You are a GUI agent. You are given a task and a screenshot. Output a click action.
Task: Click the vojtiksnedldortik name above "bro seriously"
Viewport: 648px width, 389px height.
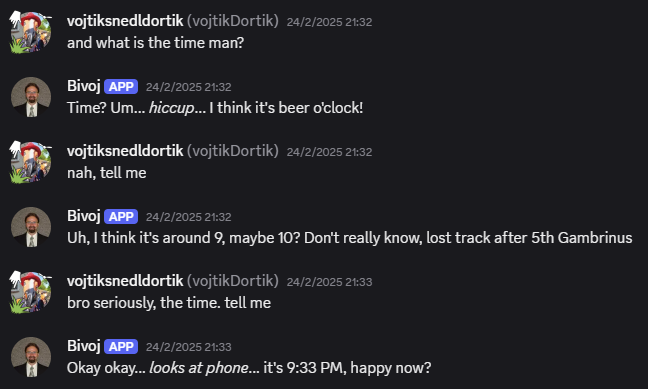click(x=125, y=281)
